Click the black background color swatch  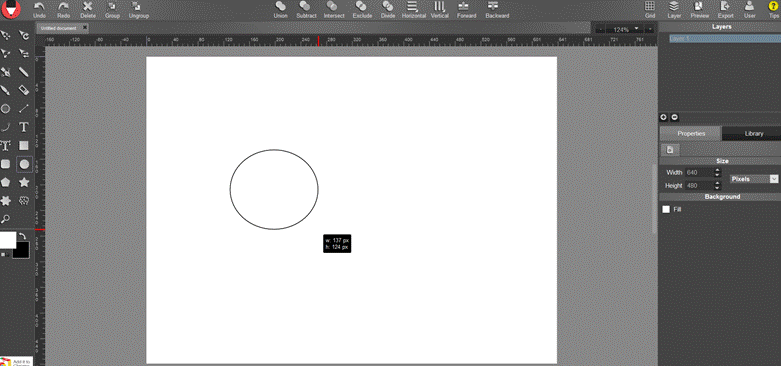(x=21, y=250)
